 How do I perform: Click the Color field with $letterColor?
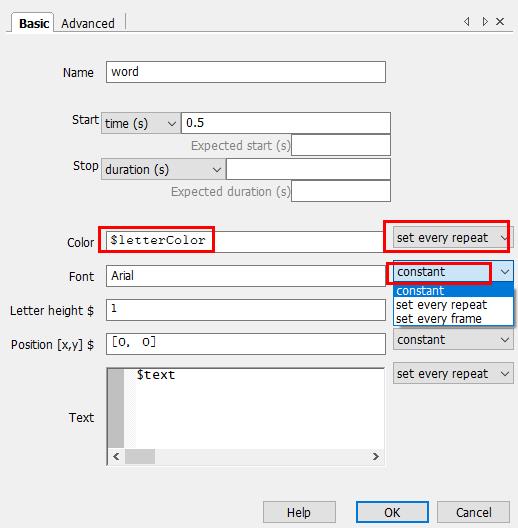[x=244, y=241]
